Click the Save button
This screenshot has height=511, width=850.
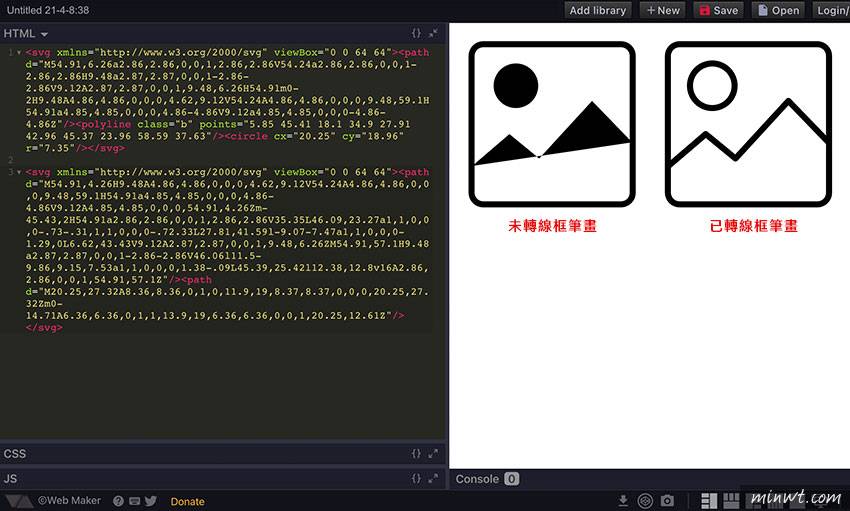[x=718, y=10]
